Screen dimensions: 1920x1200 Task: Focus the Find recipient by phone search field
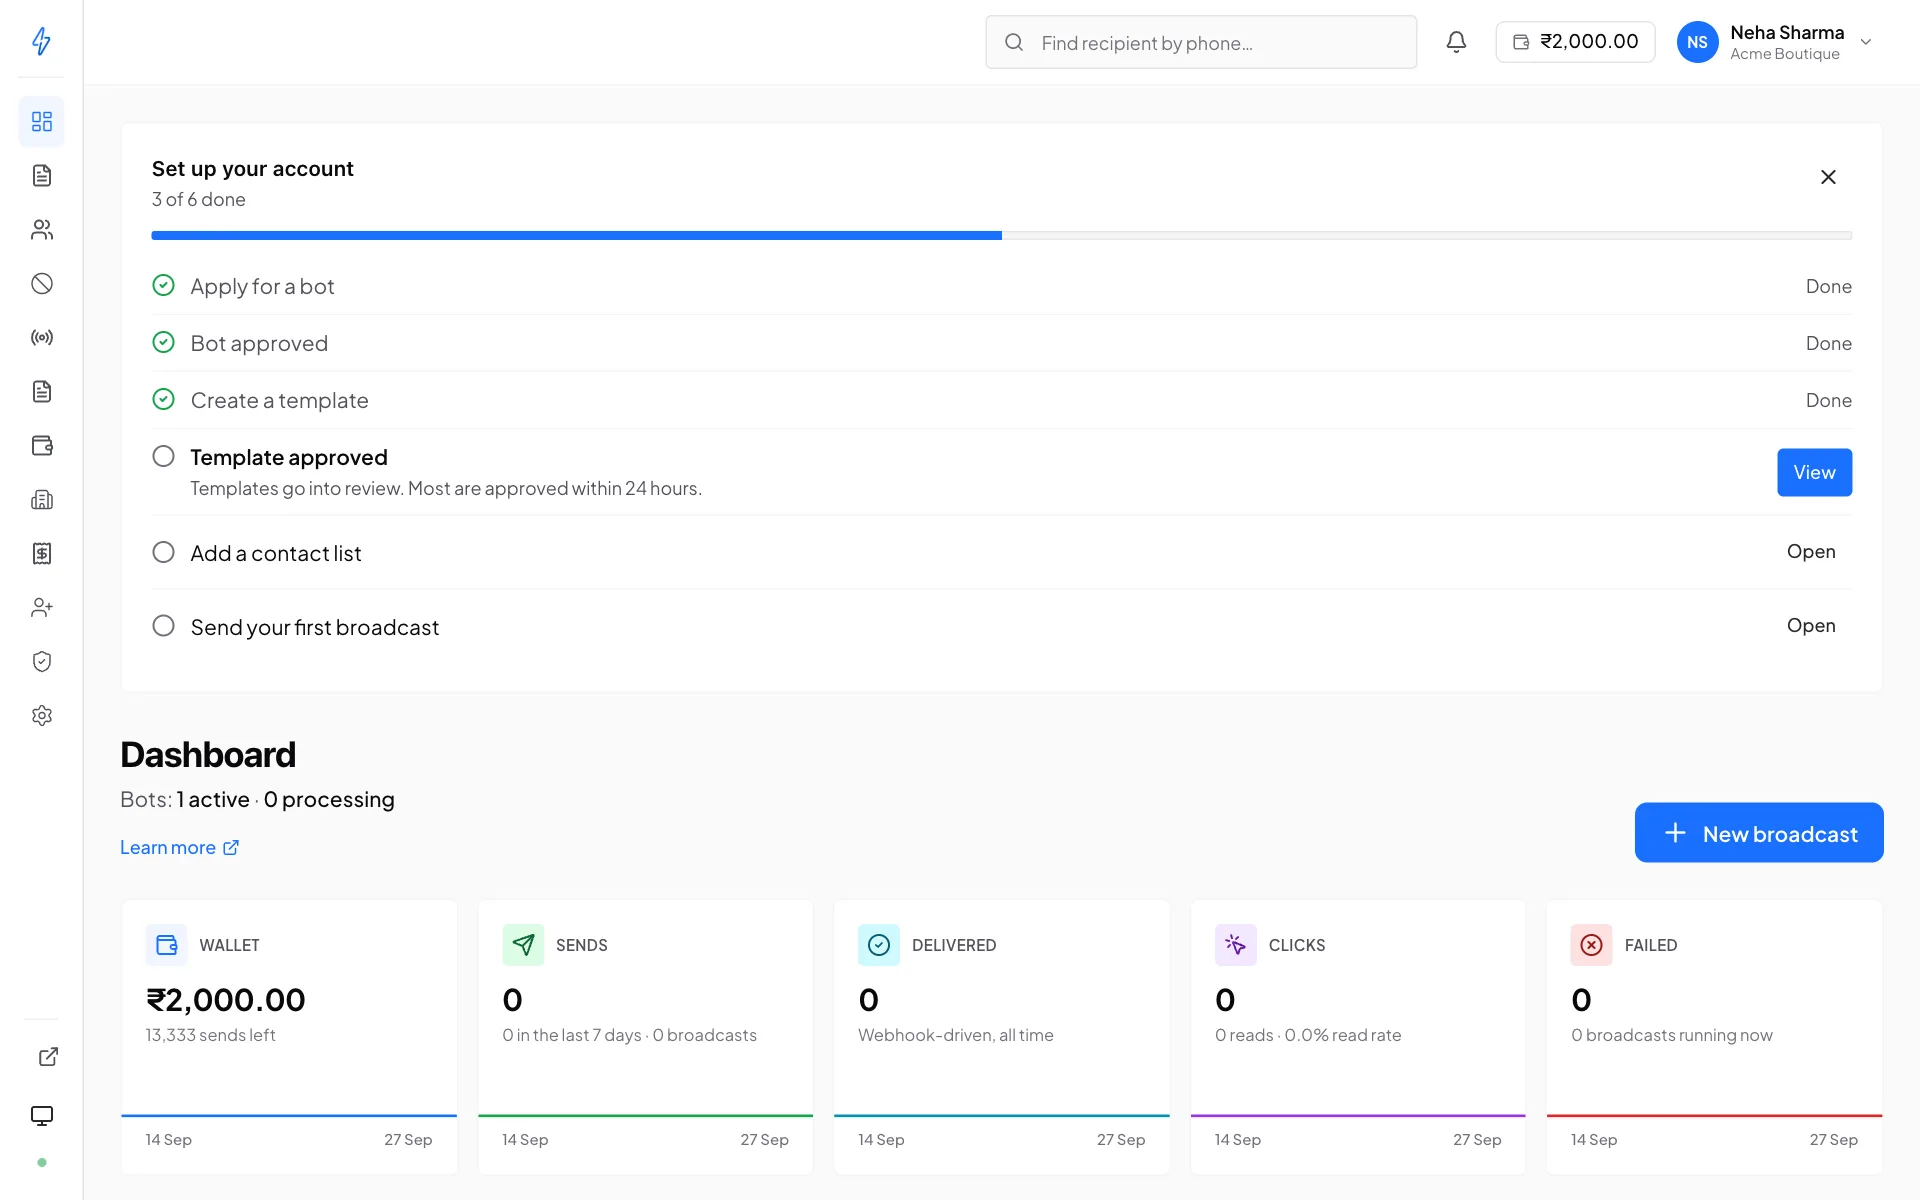pyautogui.click(x=1201, y=42)
